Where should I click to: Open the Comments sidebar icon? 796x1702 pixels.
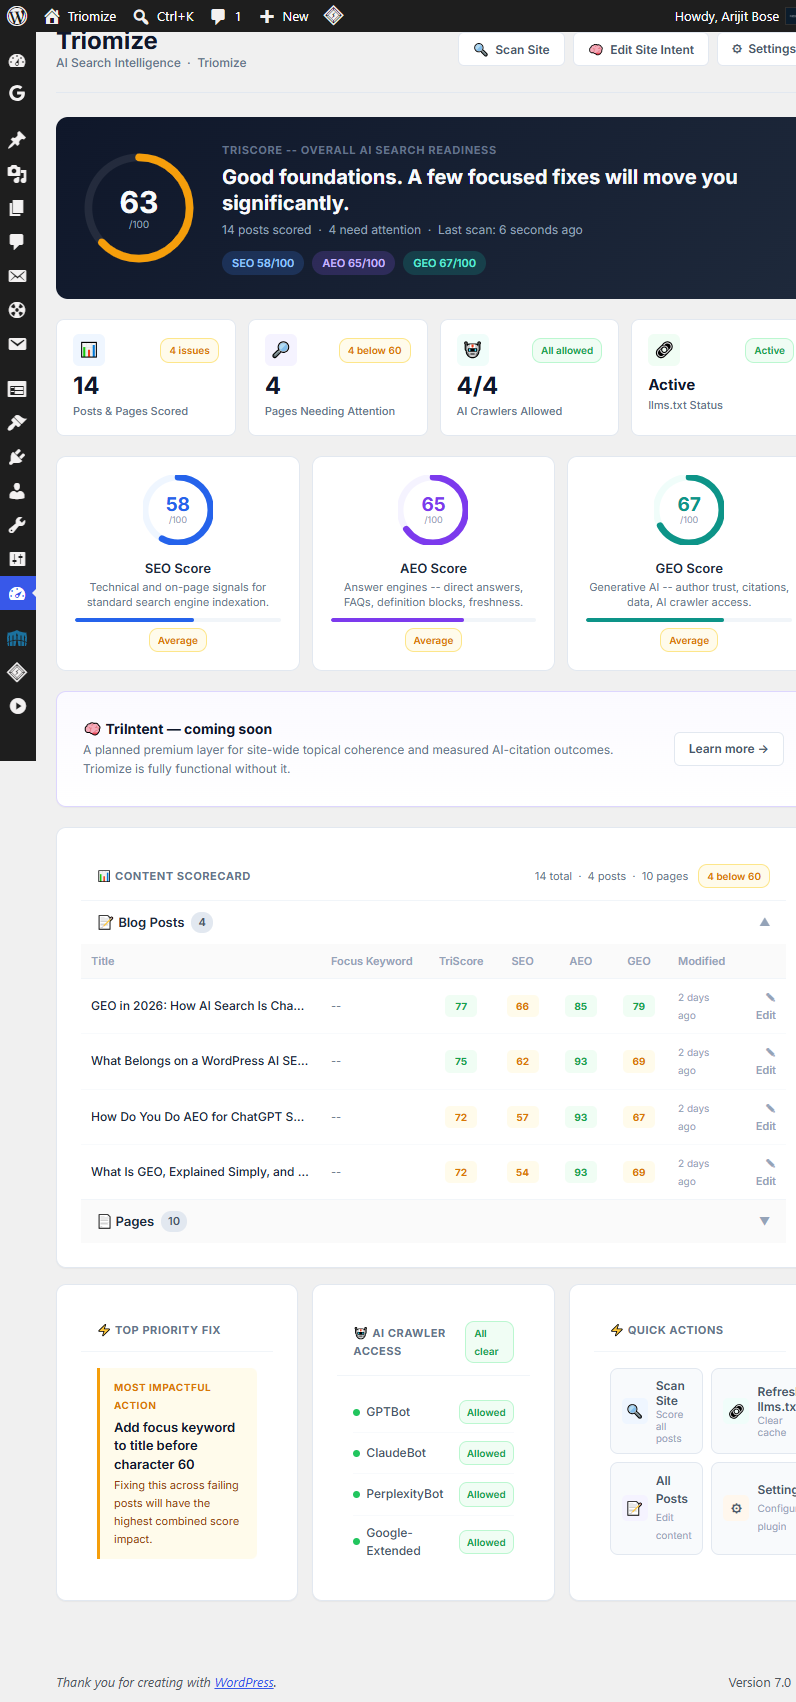(17, 242)
